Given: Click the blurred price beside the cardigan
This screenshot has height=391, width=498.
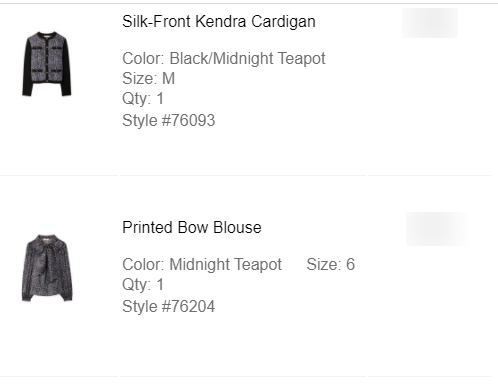Looking at the screenshot, I should (x=430, y=23).
